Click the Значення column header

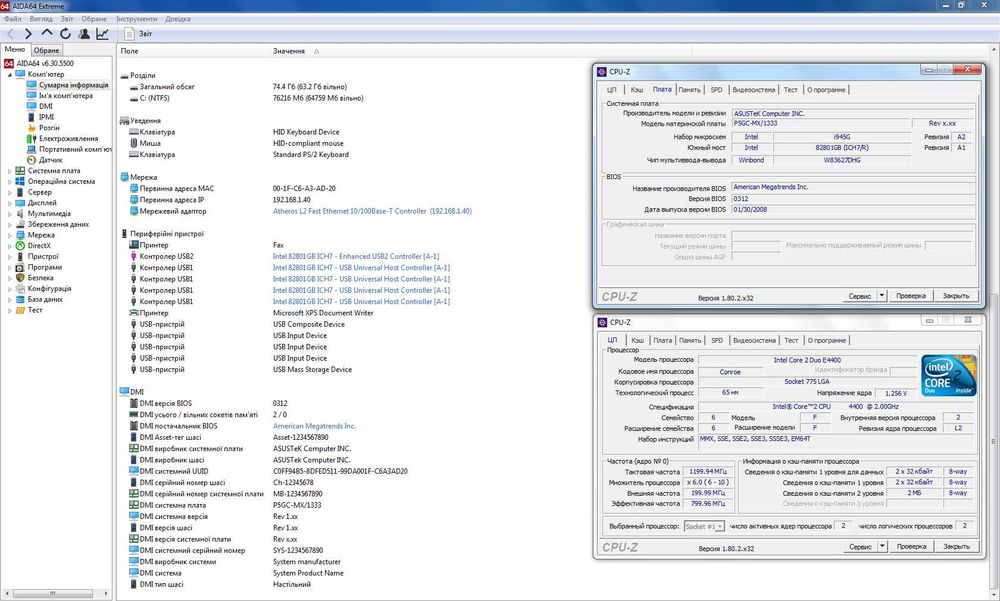[x=289, y=51]
